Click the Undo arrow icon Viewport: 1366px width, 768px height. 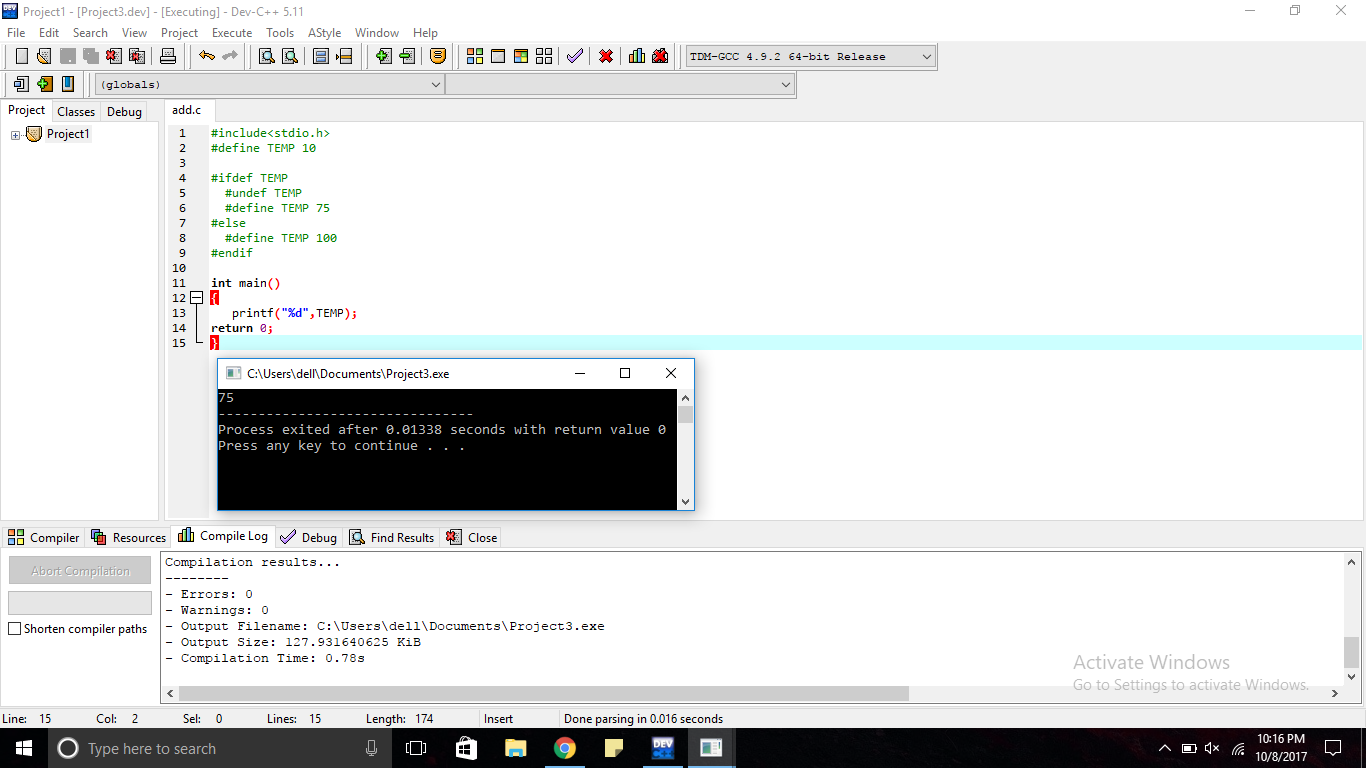pos(206,56)
